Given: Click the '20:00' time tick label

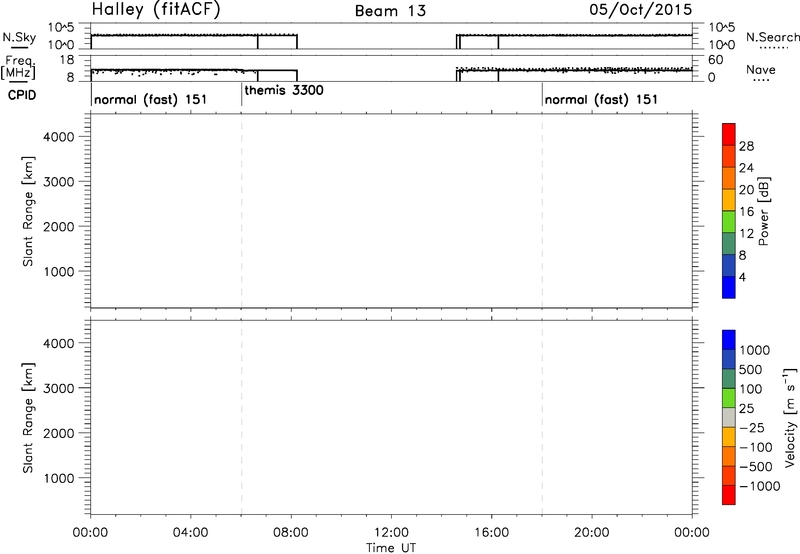Looking at the screenshot, I should click(591, 533).
